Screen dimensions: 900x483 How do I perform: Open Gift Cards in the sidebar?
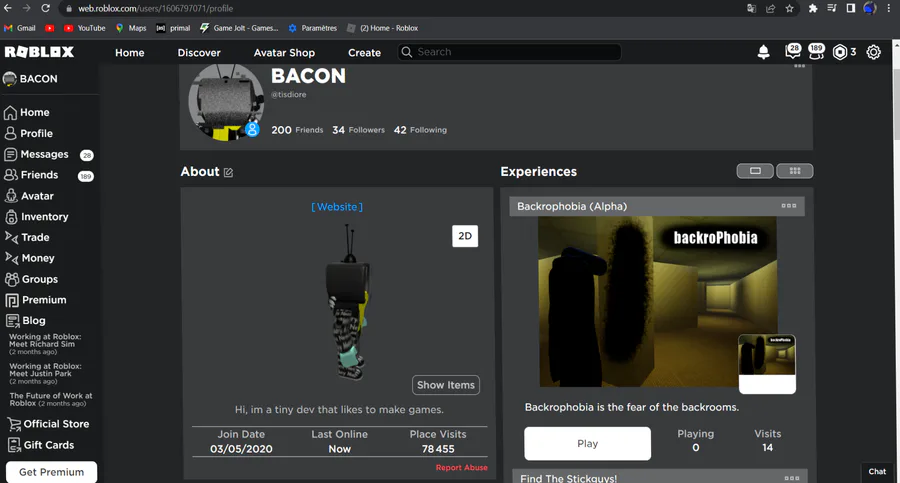[41, 445]
